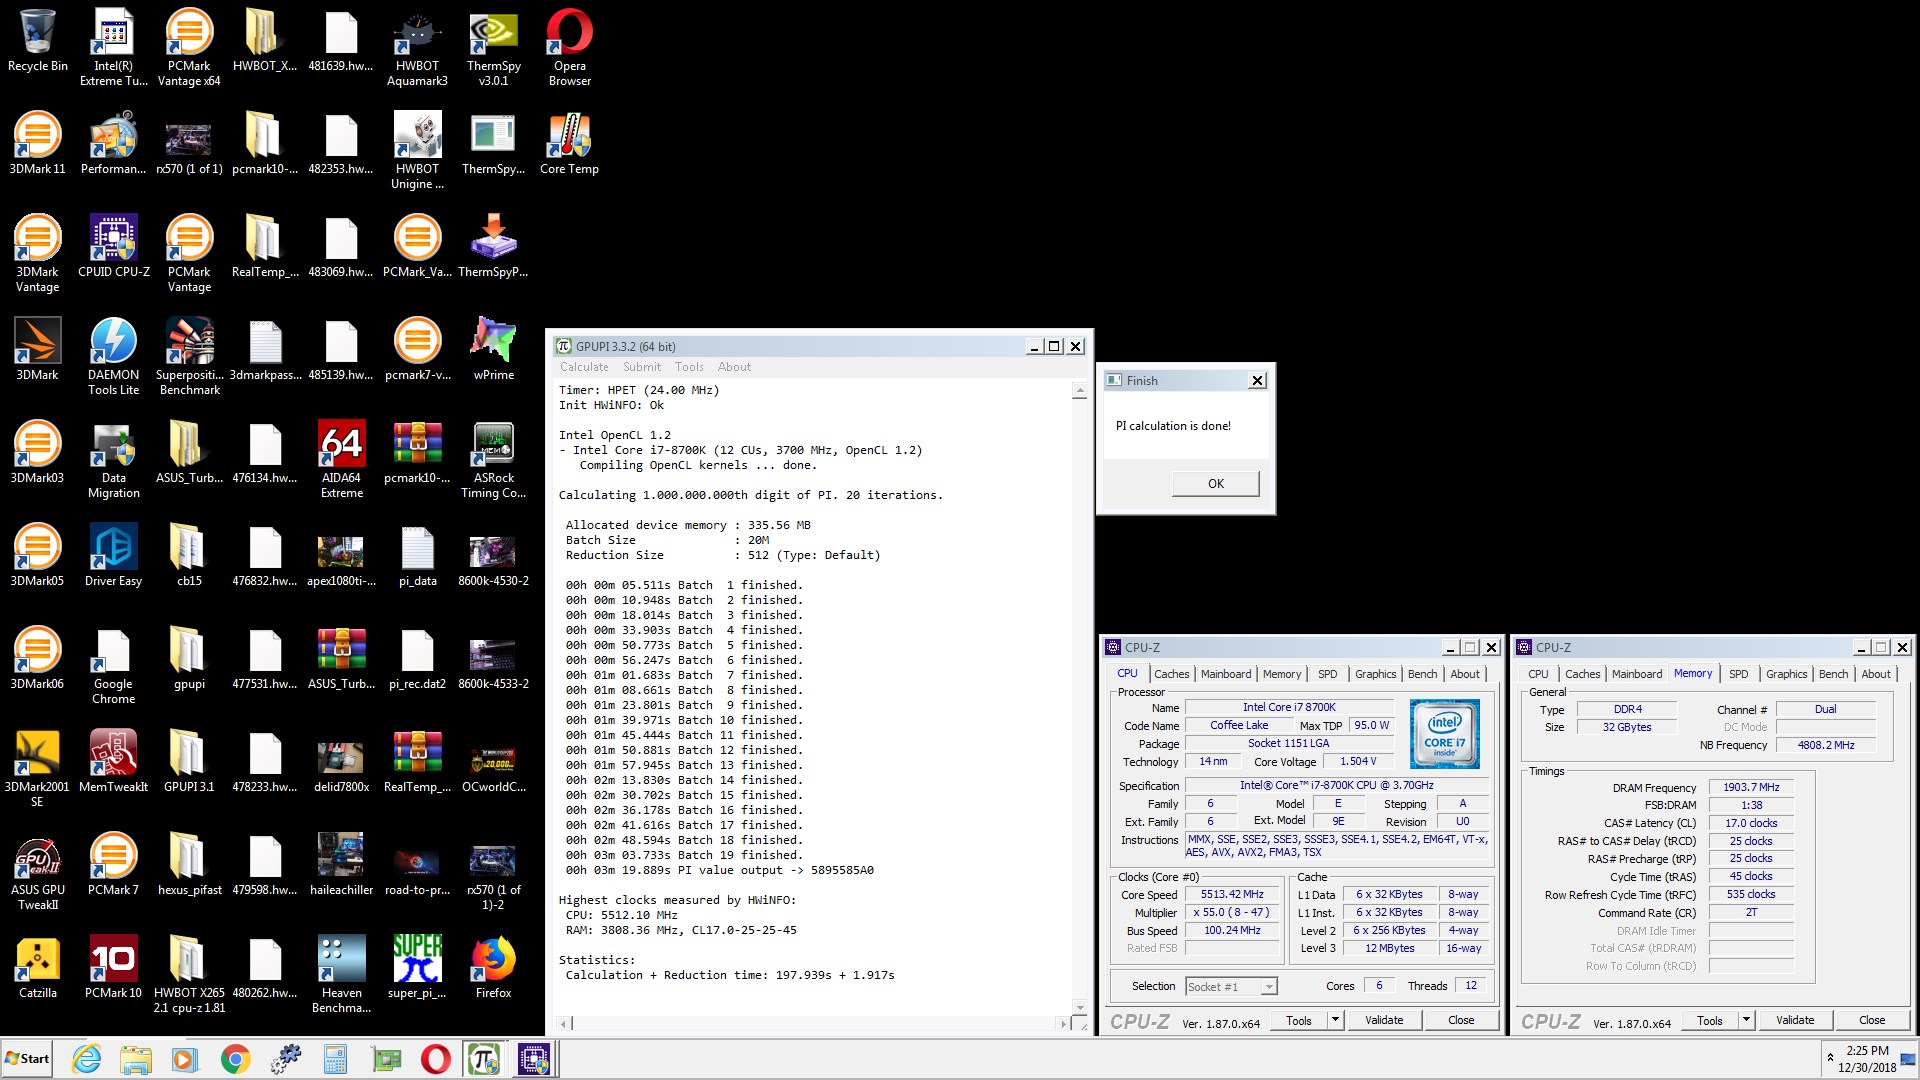1920x1080 pixels.
Task: Open Submit menu in GPUPI
Action: coord(642,367)
